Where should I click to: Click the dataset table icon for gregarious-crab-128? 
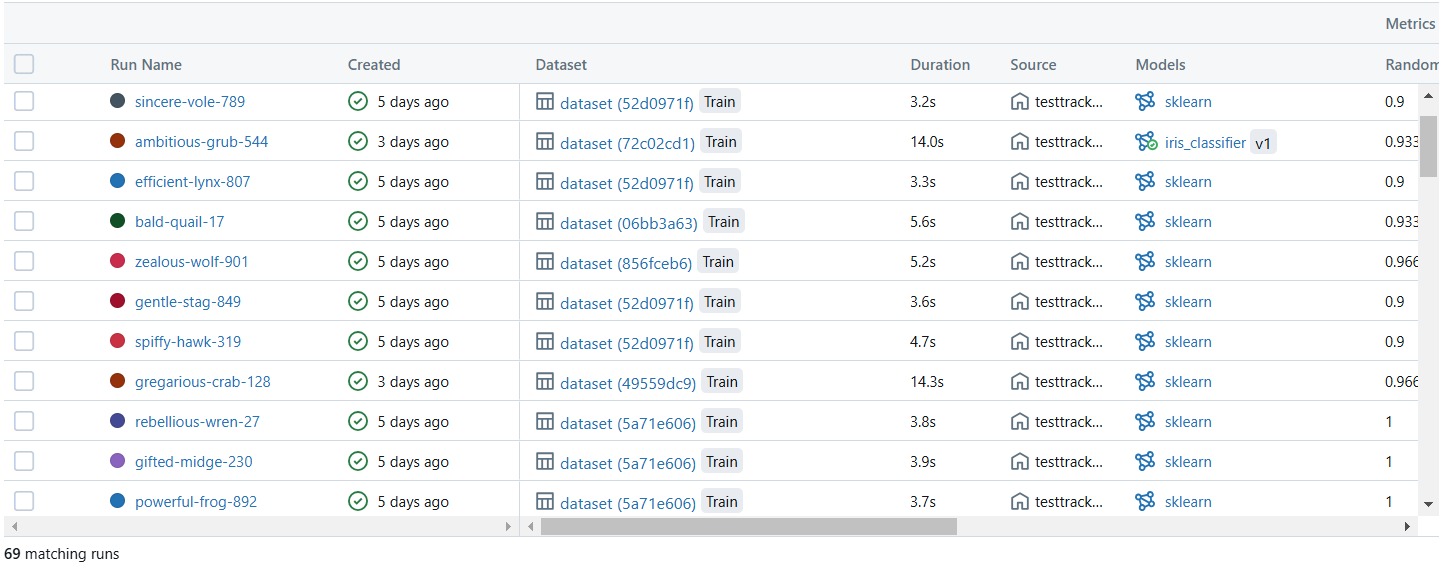point(545,382)
